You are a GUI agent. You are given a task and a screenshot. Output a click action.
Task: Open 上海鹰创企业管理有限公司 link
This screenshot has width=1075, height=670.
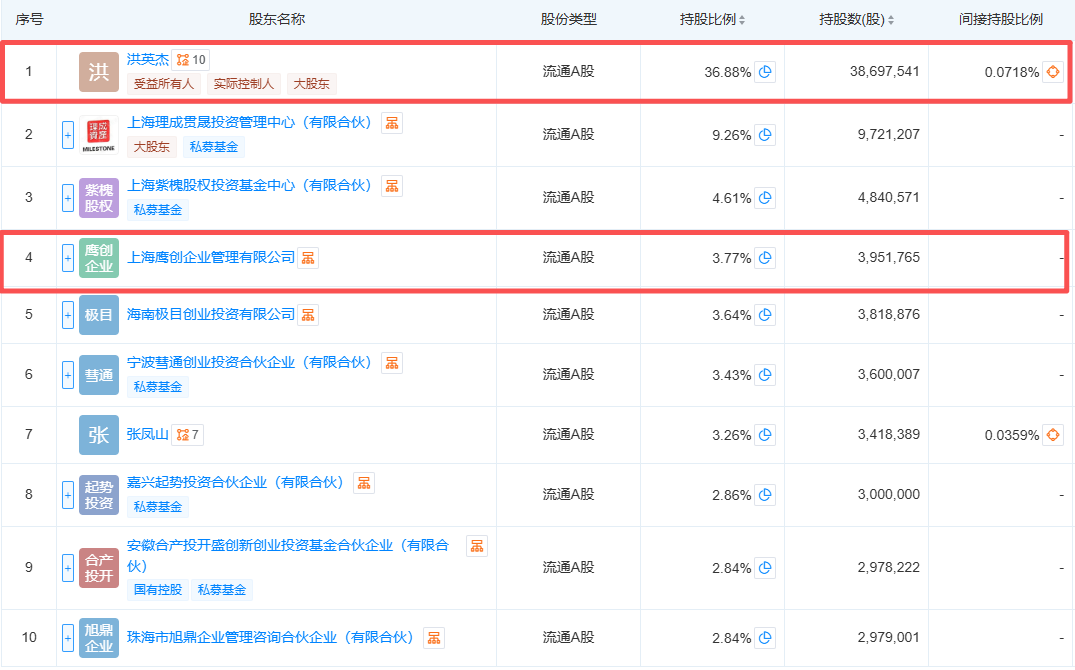[210, 258]
